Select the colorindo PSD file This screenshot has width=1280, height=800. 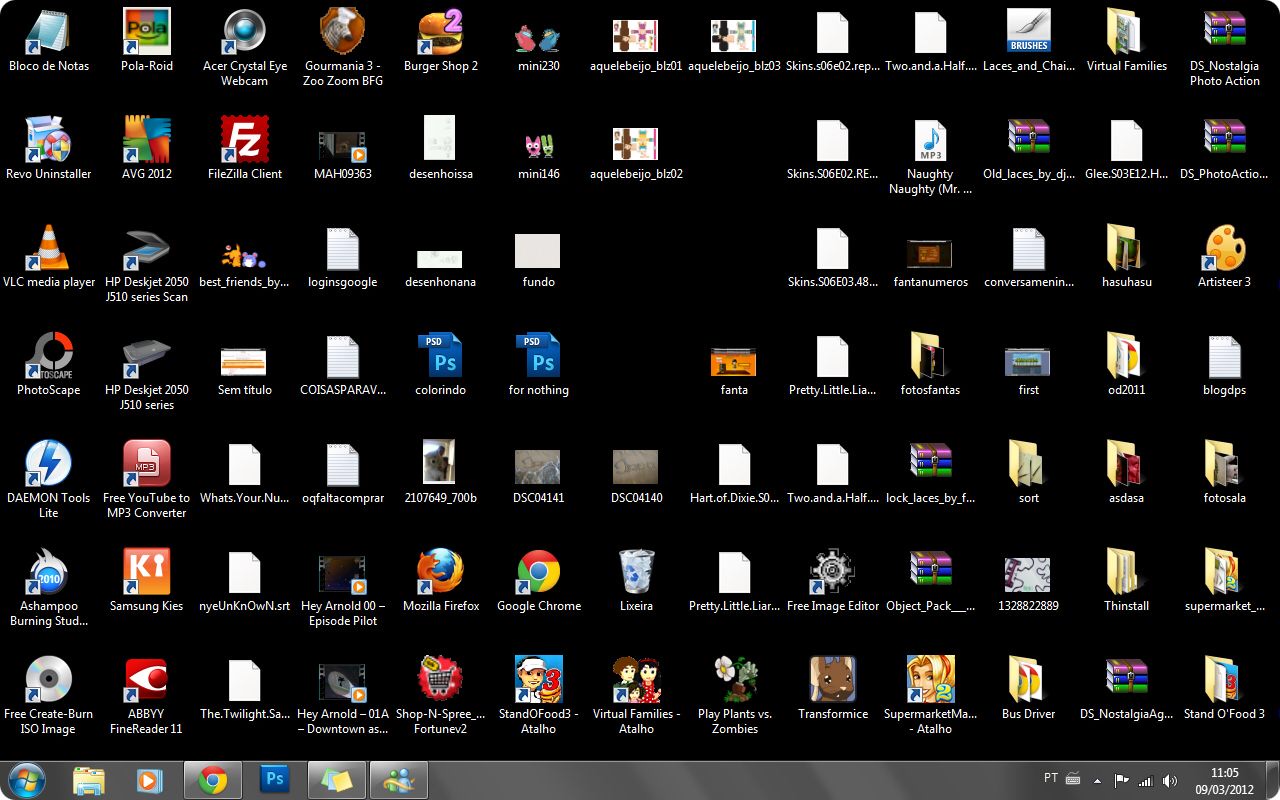[441, 357]
